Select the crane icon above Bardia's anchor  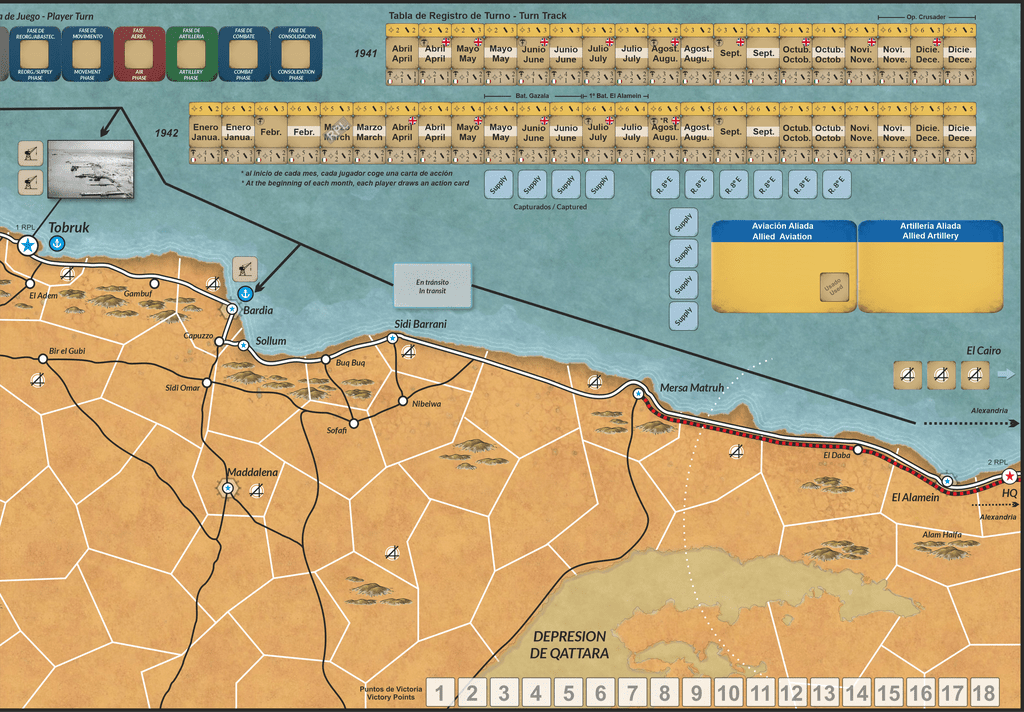[245, 268]
